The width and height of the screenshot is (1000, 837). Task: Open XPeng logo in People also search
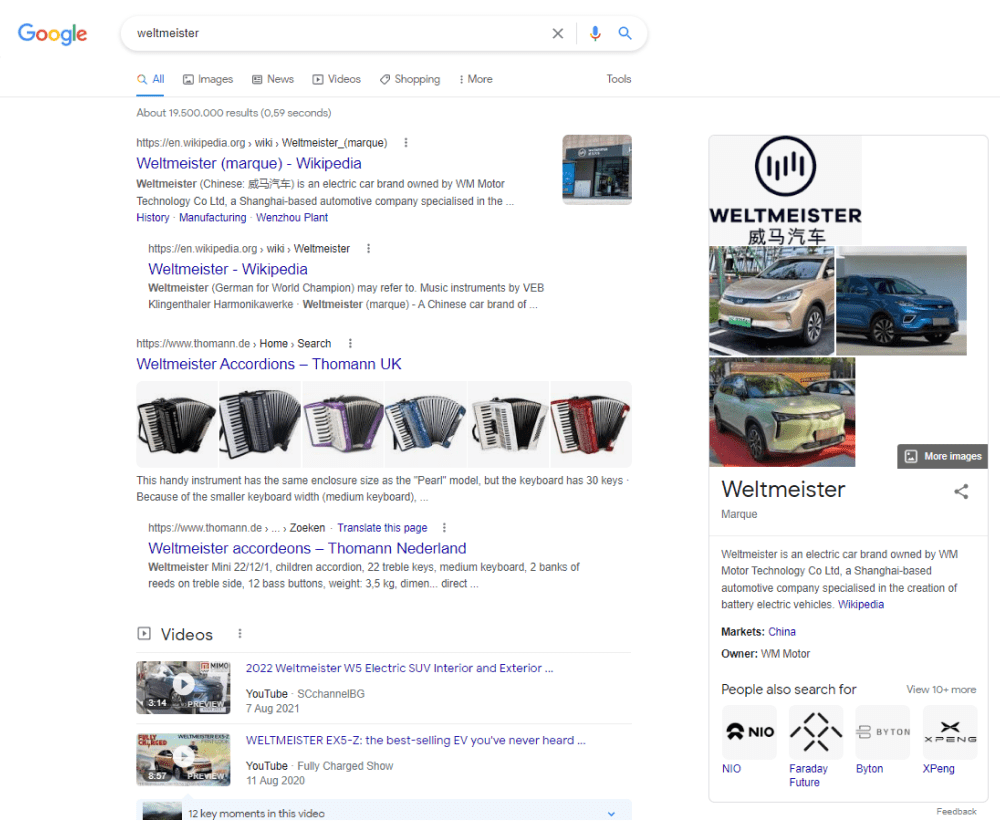click(x=949, y=732)
